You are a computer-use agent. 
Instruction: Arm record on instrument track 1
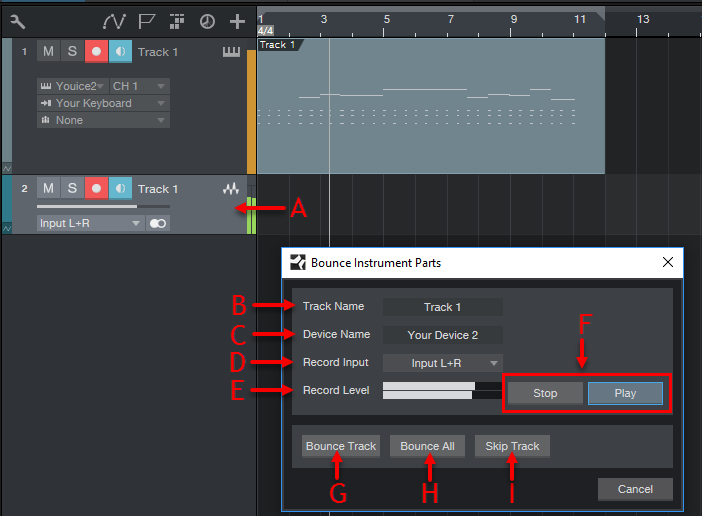pos(96,51)
